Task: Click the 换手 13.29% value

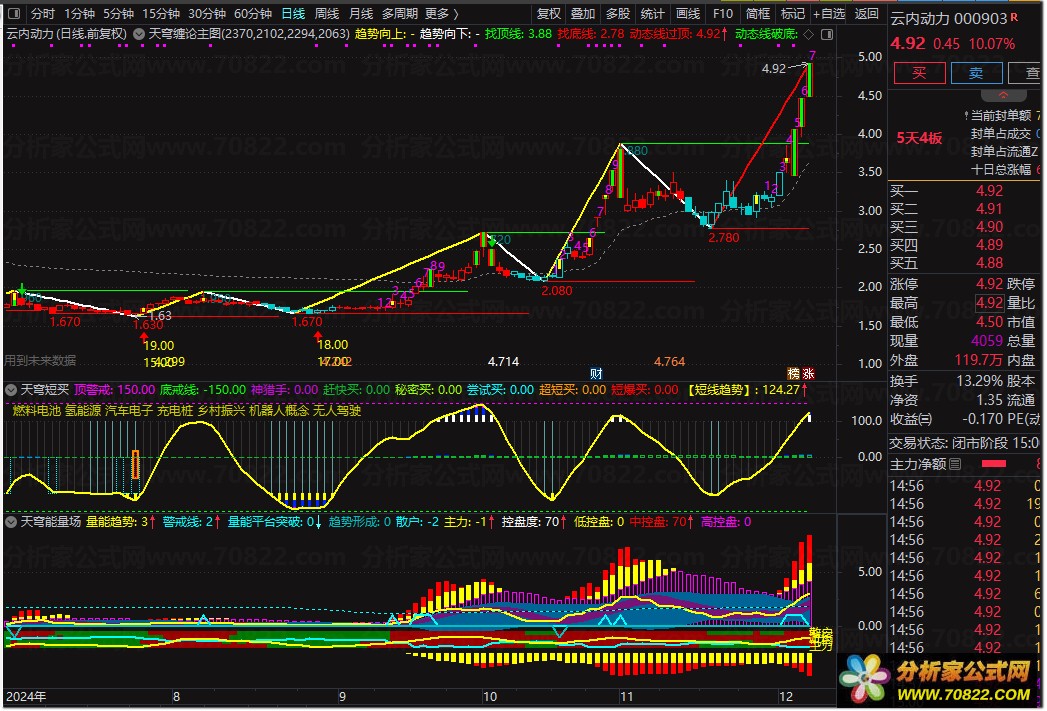Action: point(980,381)
